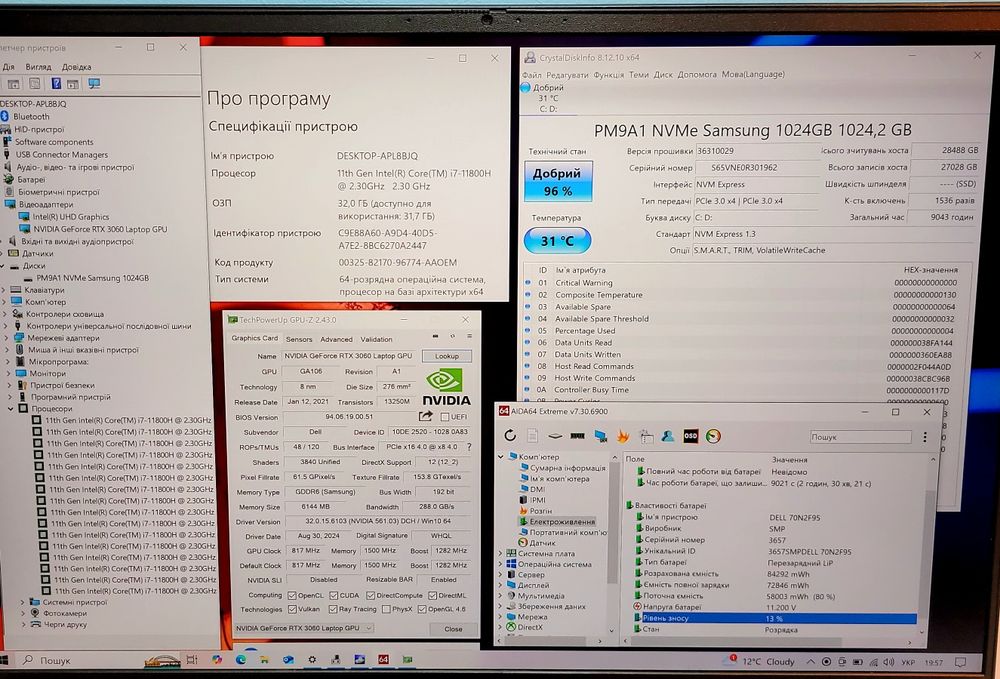Switch to the Sensors tab in GPU-Z
This screenshot has width=1000, height=679.
[299, 339]
